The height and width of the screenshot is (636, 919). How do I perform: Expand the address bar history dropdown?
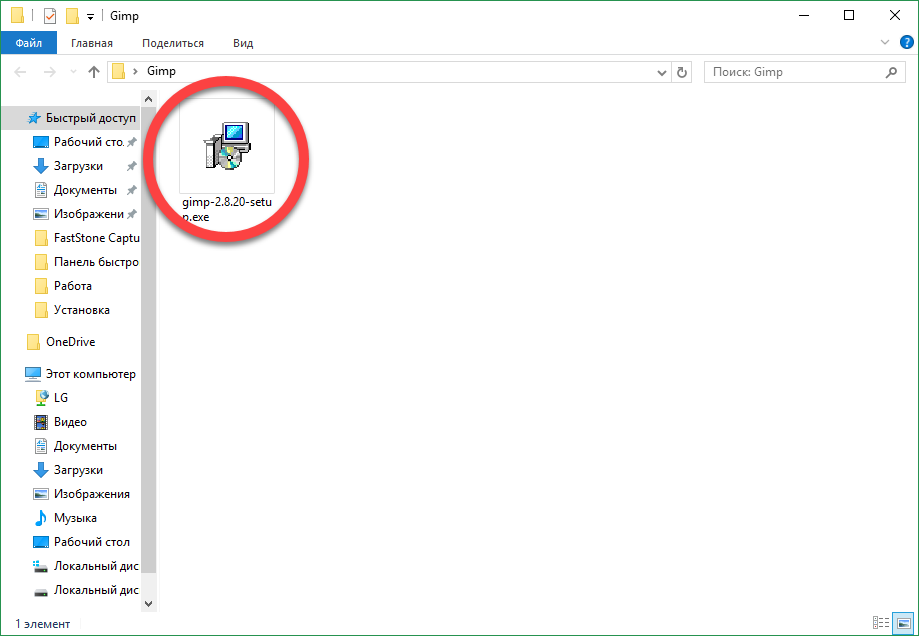point(661,72)
